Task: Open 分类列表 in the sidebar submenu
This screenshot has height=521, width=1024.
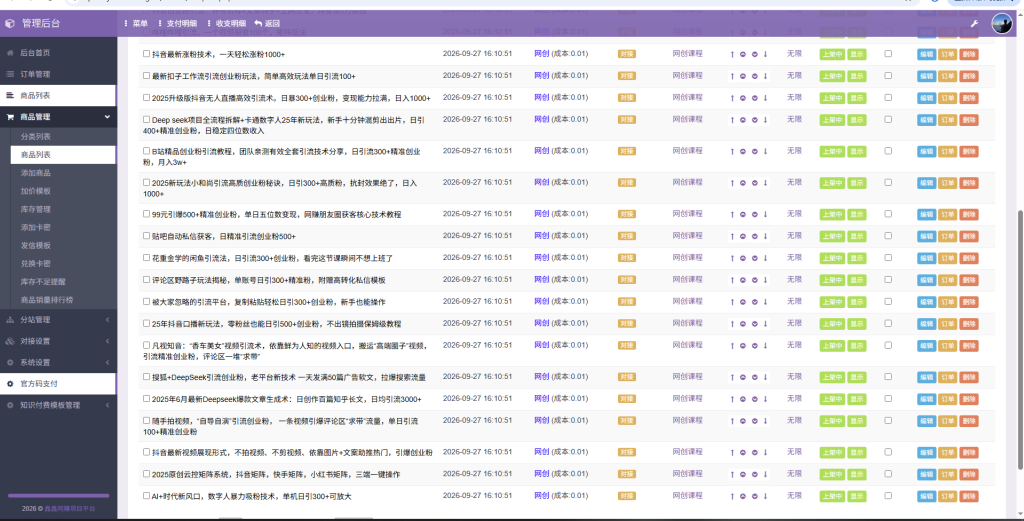Action: [36, 136]
